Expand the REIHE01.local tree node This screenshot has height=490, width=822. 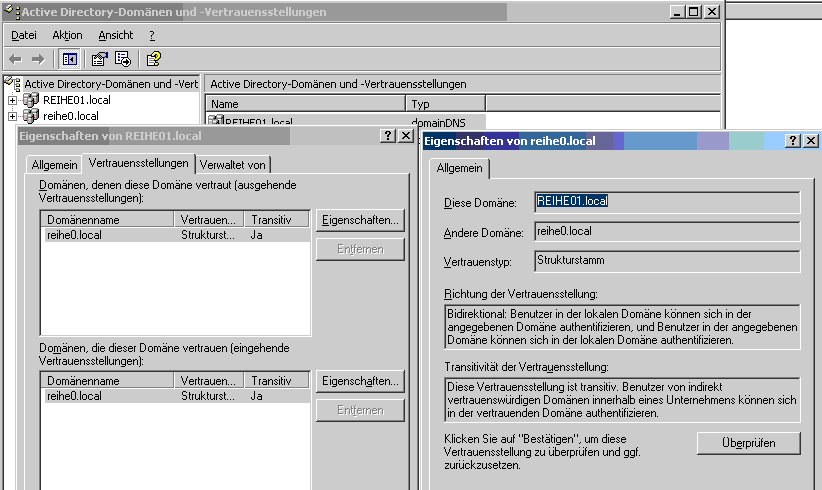pyautogui.click(x=13, y=100)
